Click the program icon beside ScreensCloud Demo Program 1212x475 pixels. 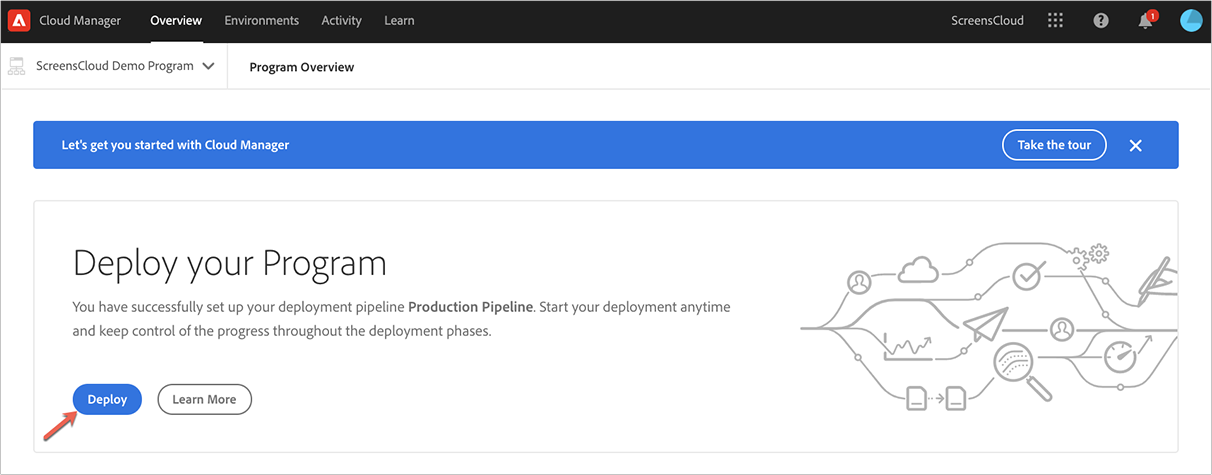click(16, 66)
